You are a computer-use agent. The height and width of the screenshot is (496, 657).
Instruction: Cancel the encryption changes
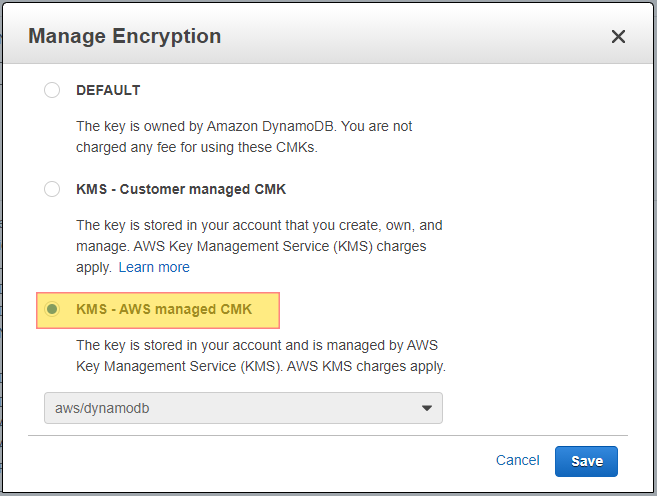click(x=517, y=460)
